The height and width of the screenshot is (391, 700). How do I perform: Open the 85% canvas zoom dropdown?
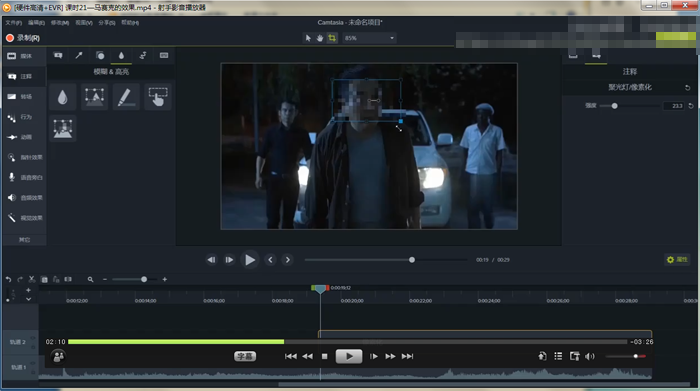369,38
